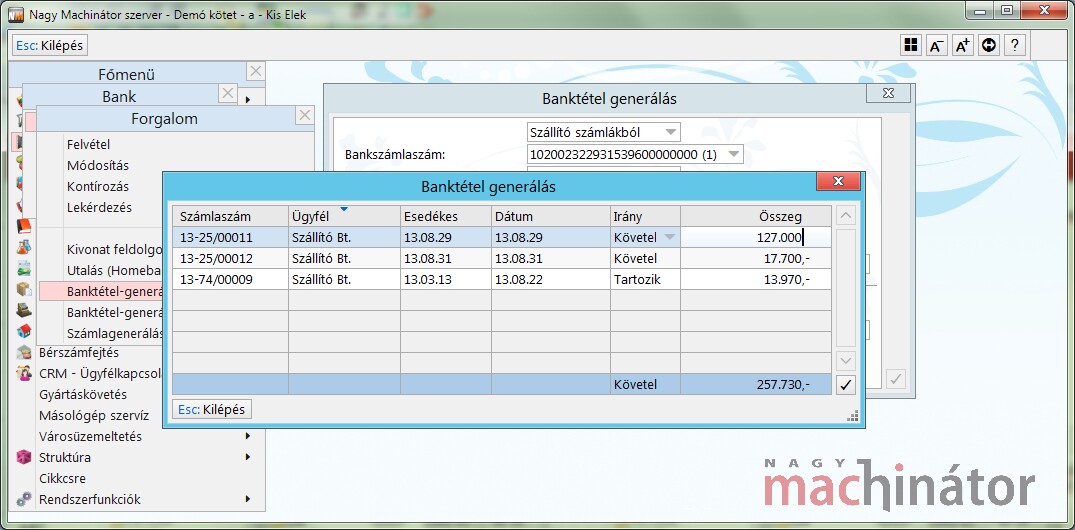Image resolution: width=1075 pixels, height=530 pixels.
Task: Click Esc: Kilépés button in top toolbar
Action: point(50,46)
